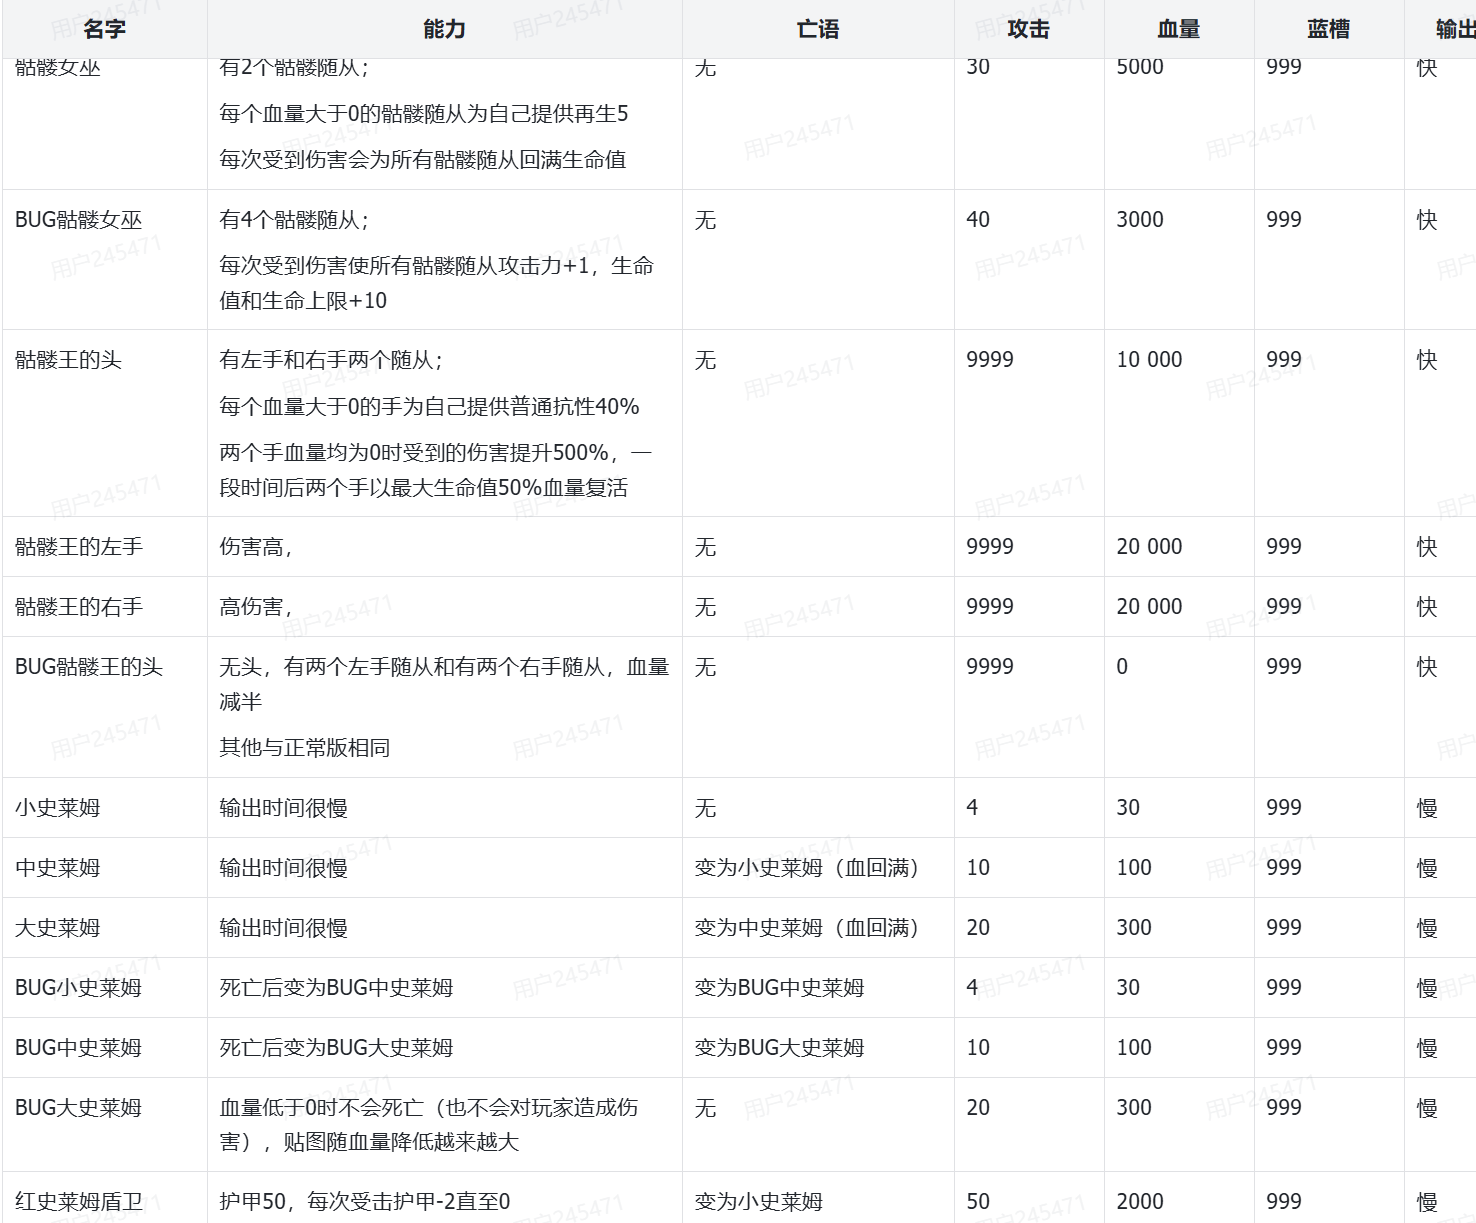Select the 亡语 column header
The height and width of the screenshot is (1223, 1476).
(x=817, y=29)
